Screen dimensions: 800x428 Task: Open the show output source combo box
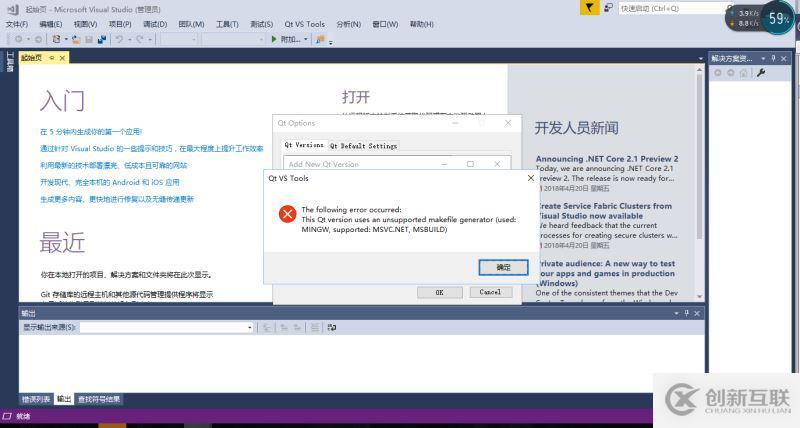pos(166,328)
